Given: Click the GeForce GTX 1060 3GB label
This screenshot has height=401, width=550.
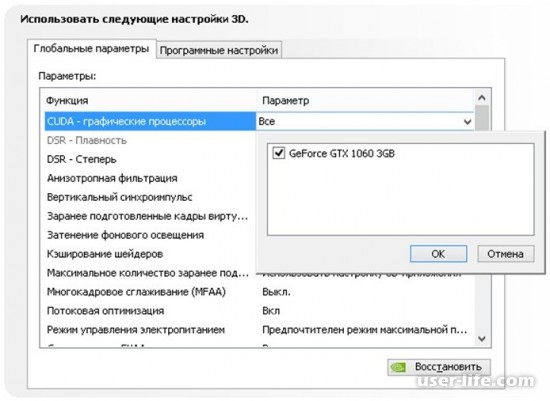Looking at the screenshot, I should click(x=342, y=153).
